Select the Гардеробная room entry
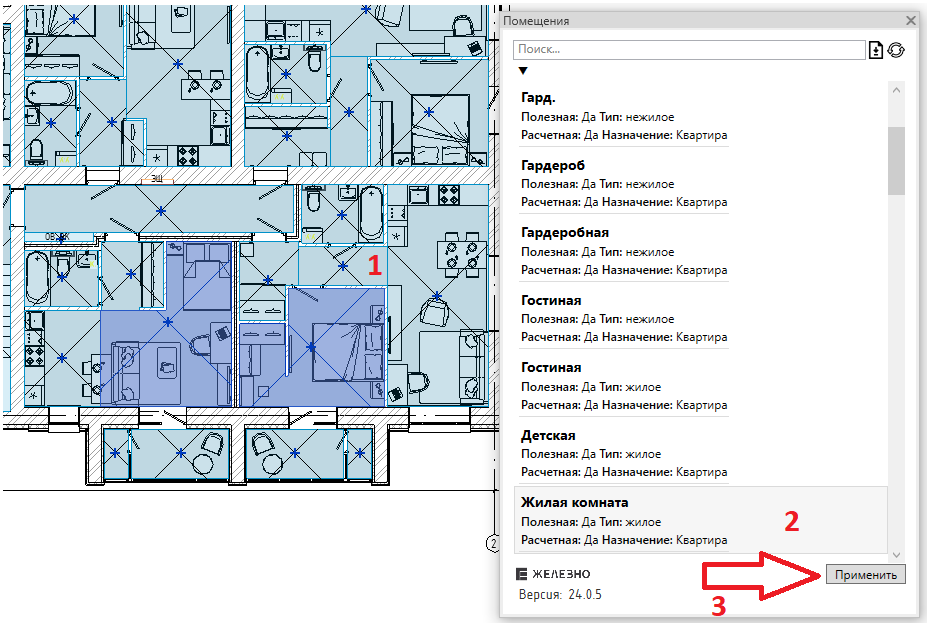927x625 pixels. pos(701,251)
